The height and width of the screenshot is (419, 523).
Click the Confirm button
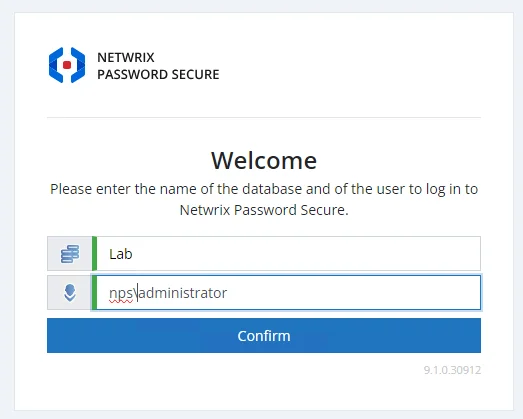click(264, 335)
